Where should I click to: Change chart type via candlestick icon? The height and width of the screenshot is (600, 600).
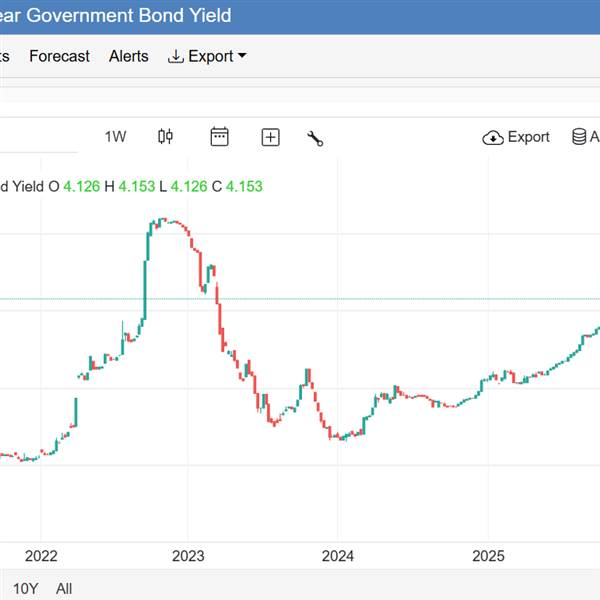coord(165,137)
